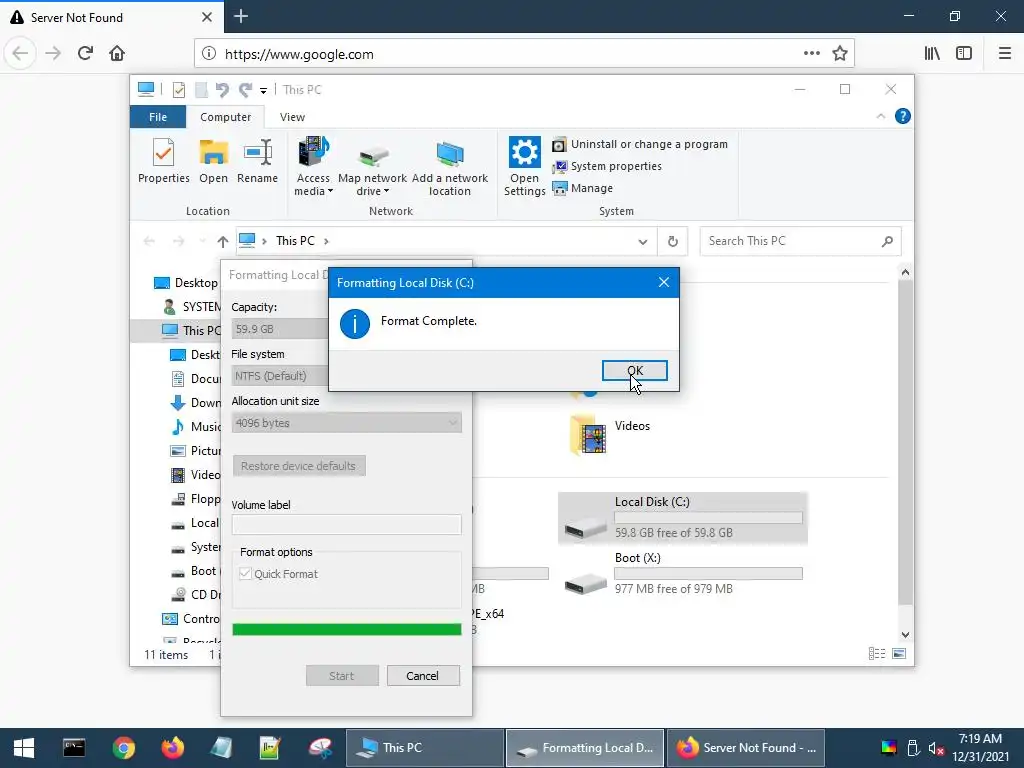Select Music in the navigation pane
1024x768 pixels.
pos(196,427)
